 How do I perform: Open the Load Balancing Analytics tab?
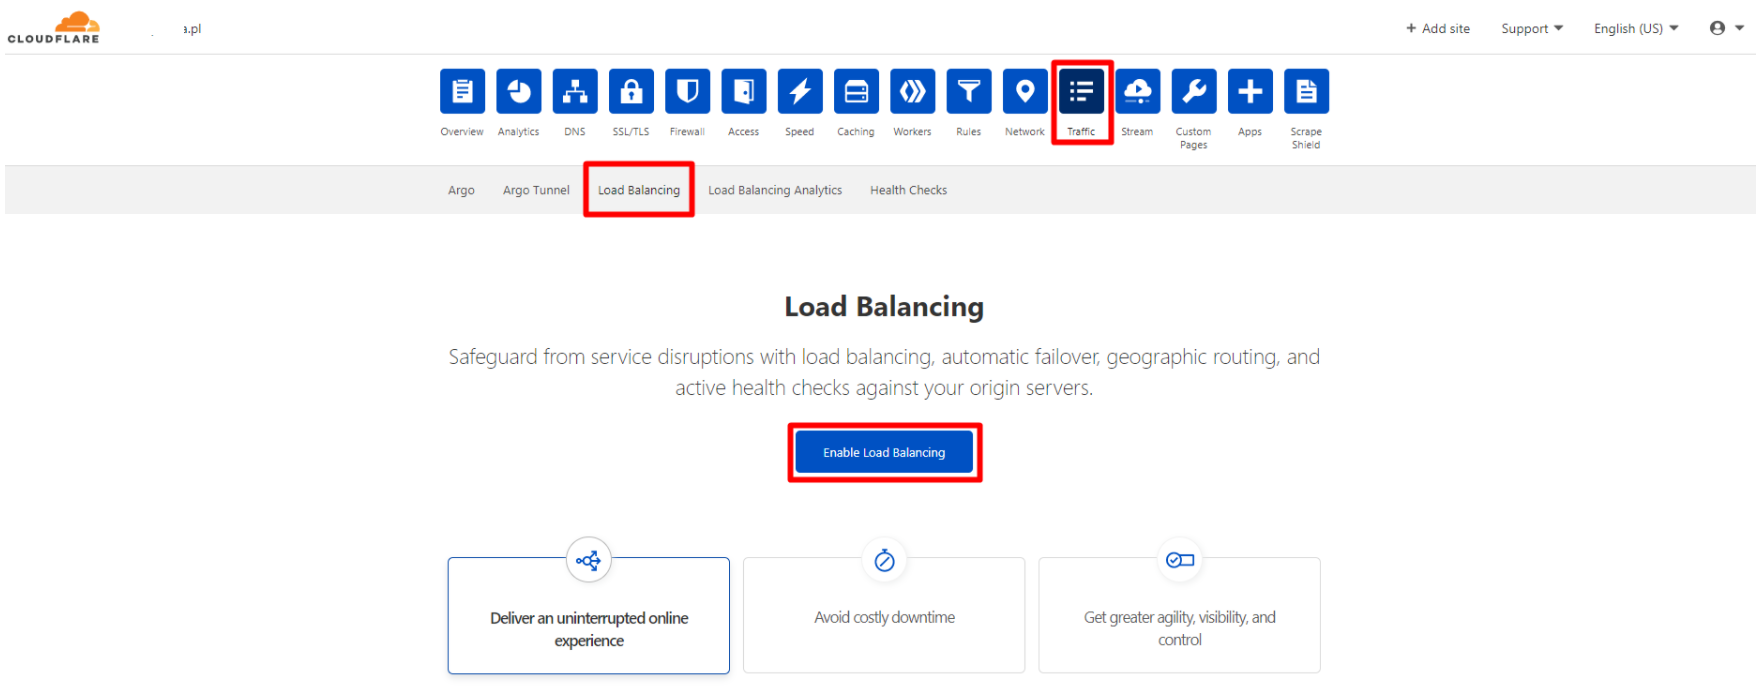775,190
